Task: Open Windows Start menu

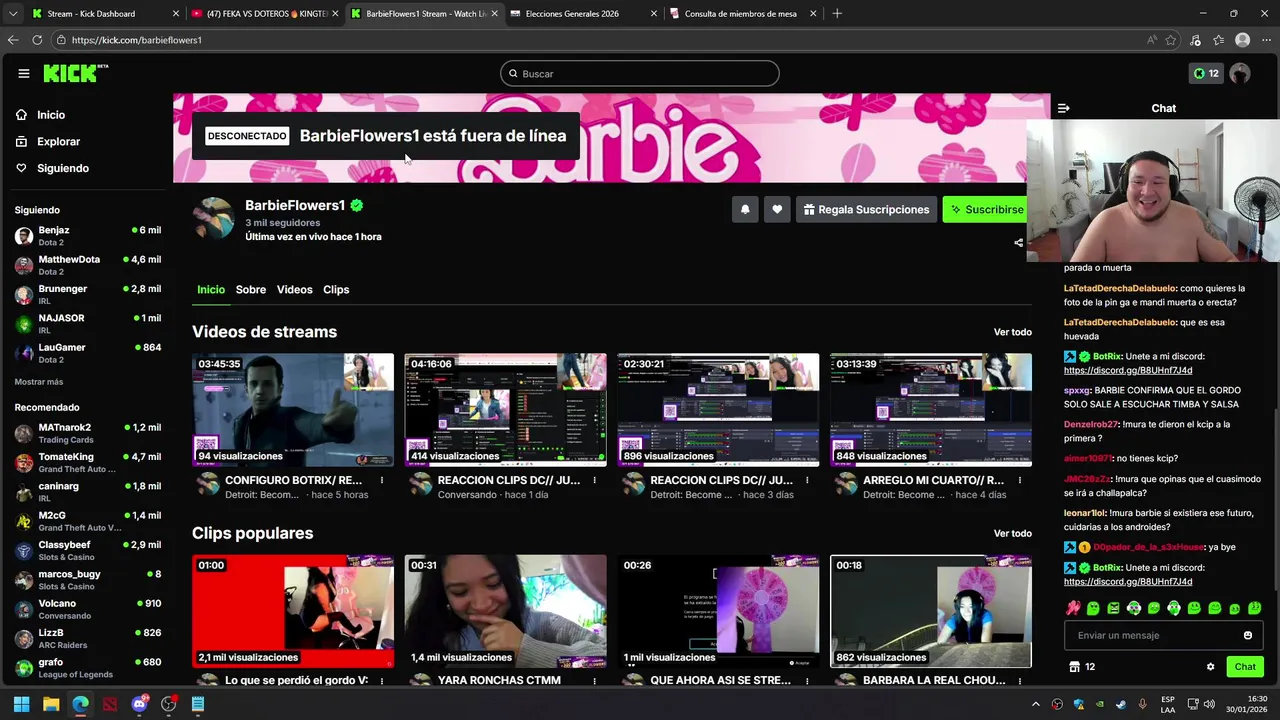Action: click(21, 704)
